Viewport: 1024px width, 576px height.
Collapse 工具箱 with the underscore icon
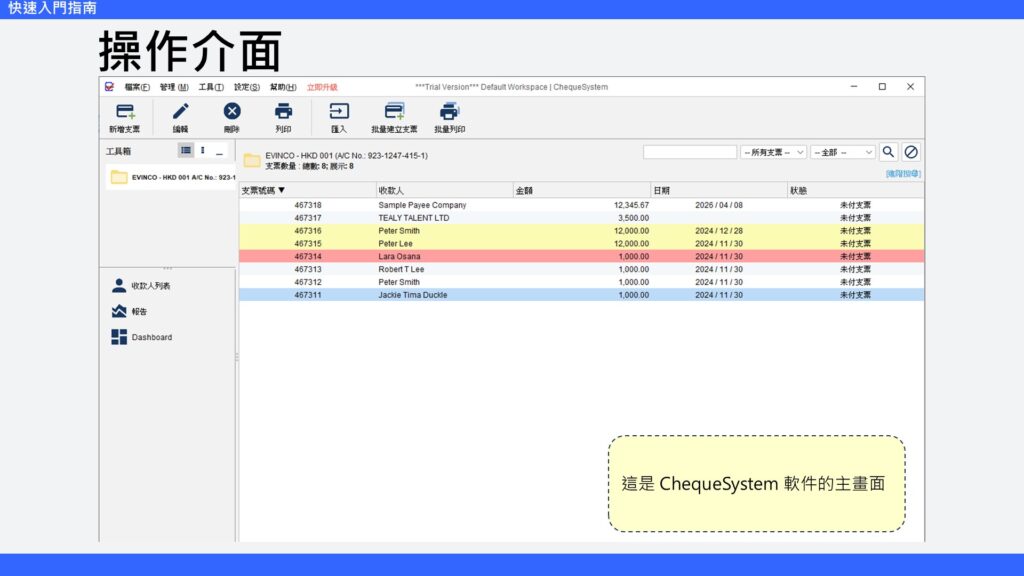(219, 152)
